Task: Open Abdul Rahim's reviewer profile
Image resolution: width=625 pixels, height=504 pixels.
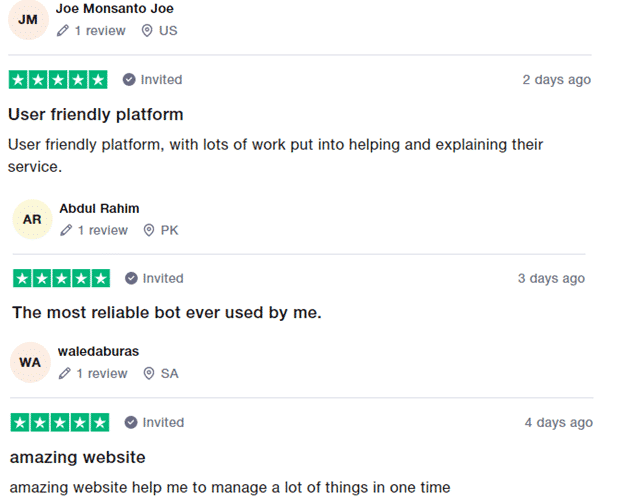Action: pyautogui.click(x=99, y=208)
